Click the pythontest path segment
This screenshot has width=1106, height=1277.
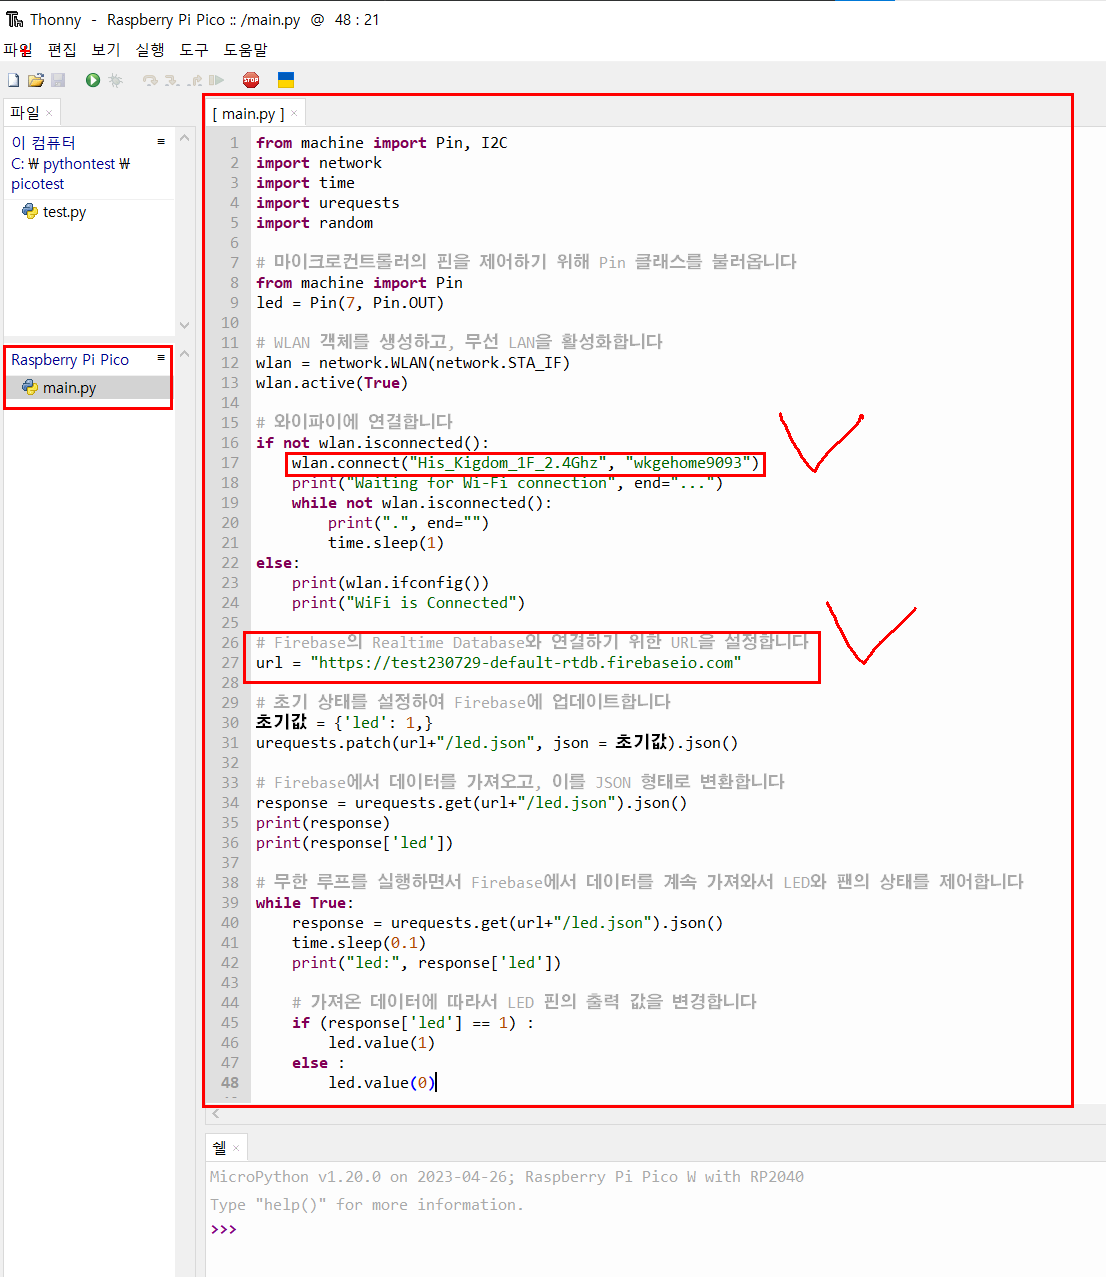click(x=79, y=164)
